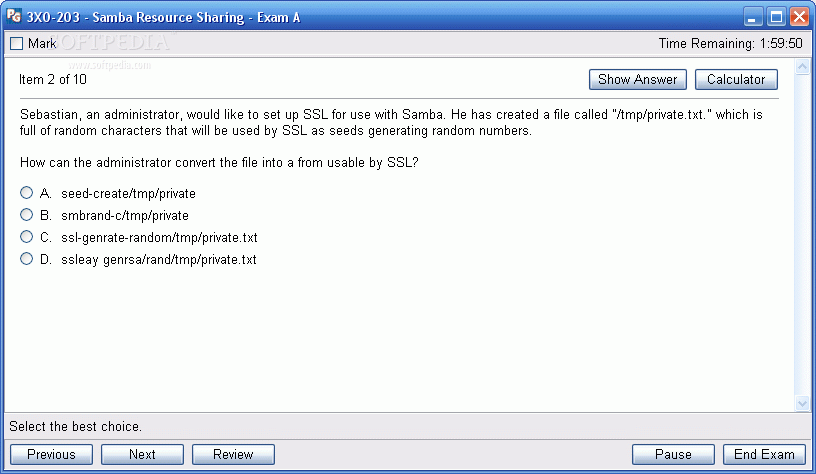The height and width of the screenshot is (474, 816).
Task: Click the answer text 'ssleay genrsa/rand/tmp/private.txt'
Action: click(159, 260)
